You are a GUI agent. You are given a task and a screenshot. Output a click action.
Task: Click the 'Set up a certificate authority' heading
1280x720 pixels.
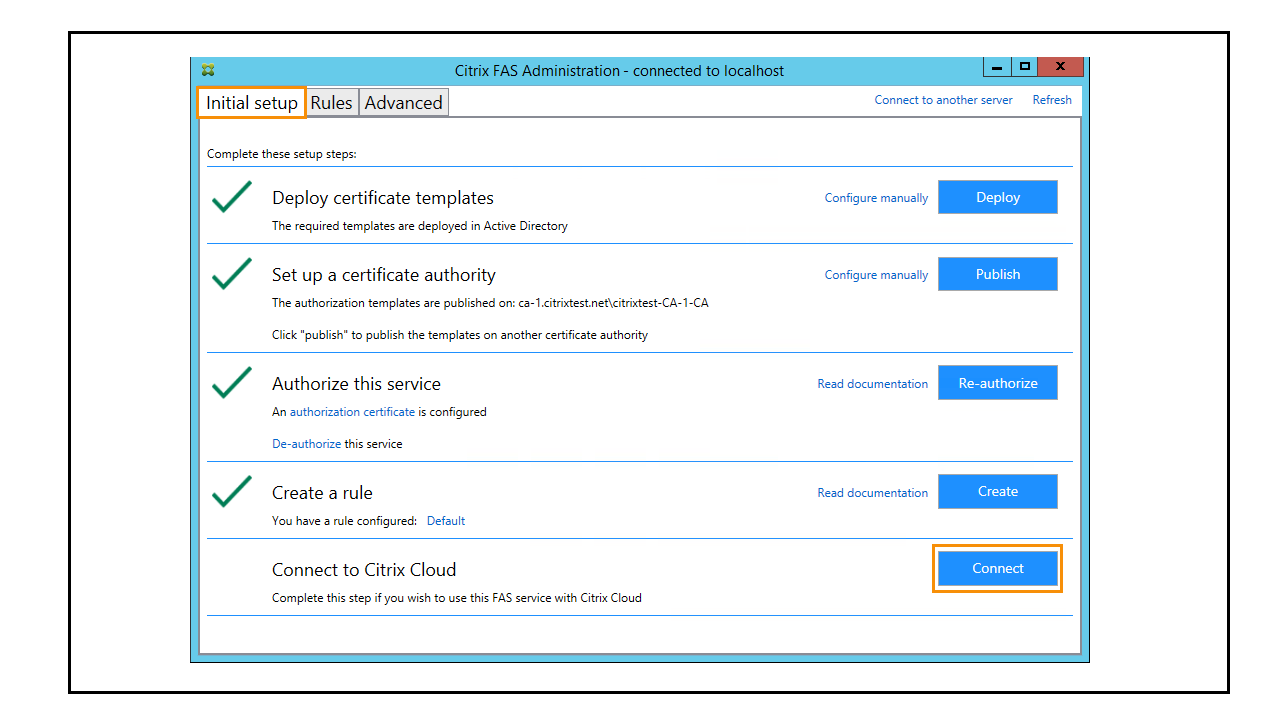click(384, 275)
